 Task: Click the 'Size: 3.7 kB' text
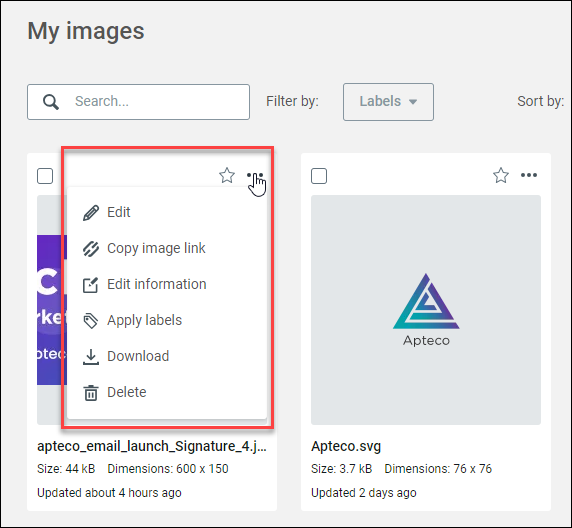341,469
